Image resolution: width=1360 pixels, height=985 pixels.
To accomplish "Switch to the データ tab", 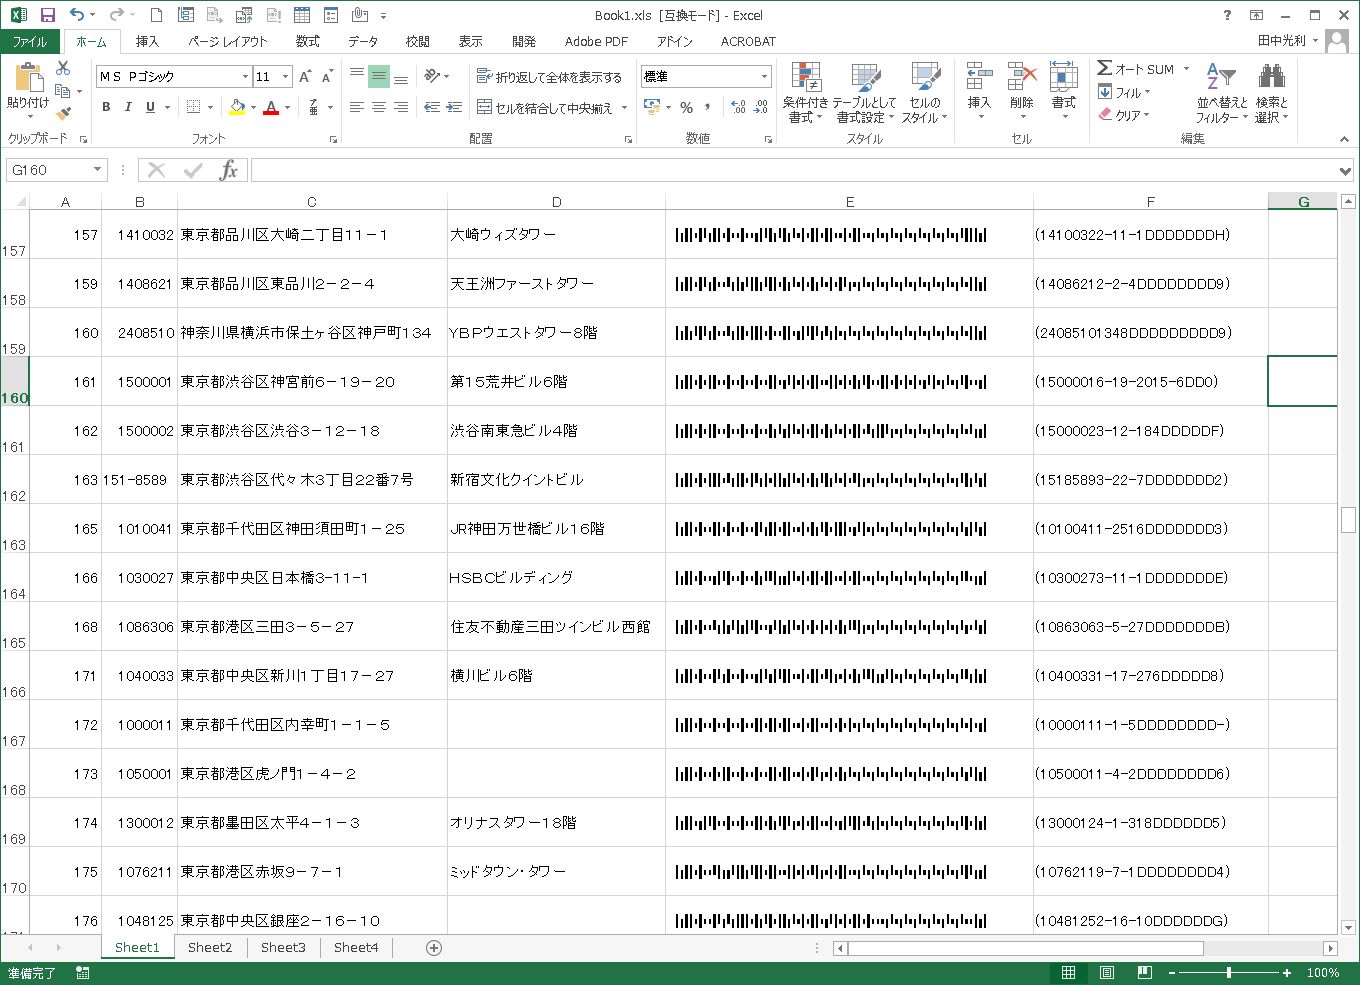I will 363,41.
